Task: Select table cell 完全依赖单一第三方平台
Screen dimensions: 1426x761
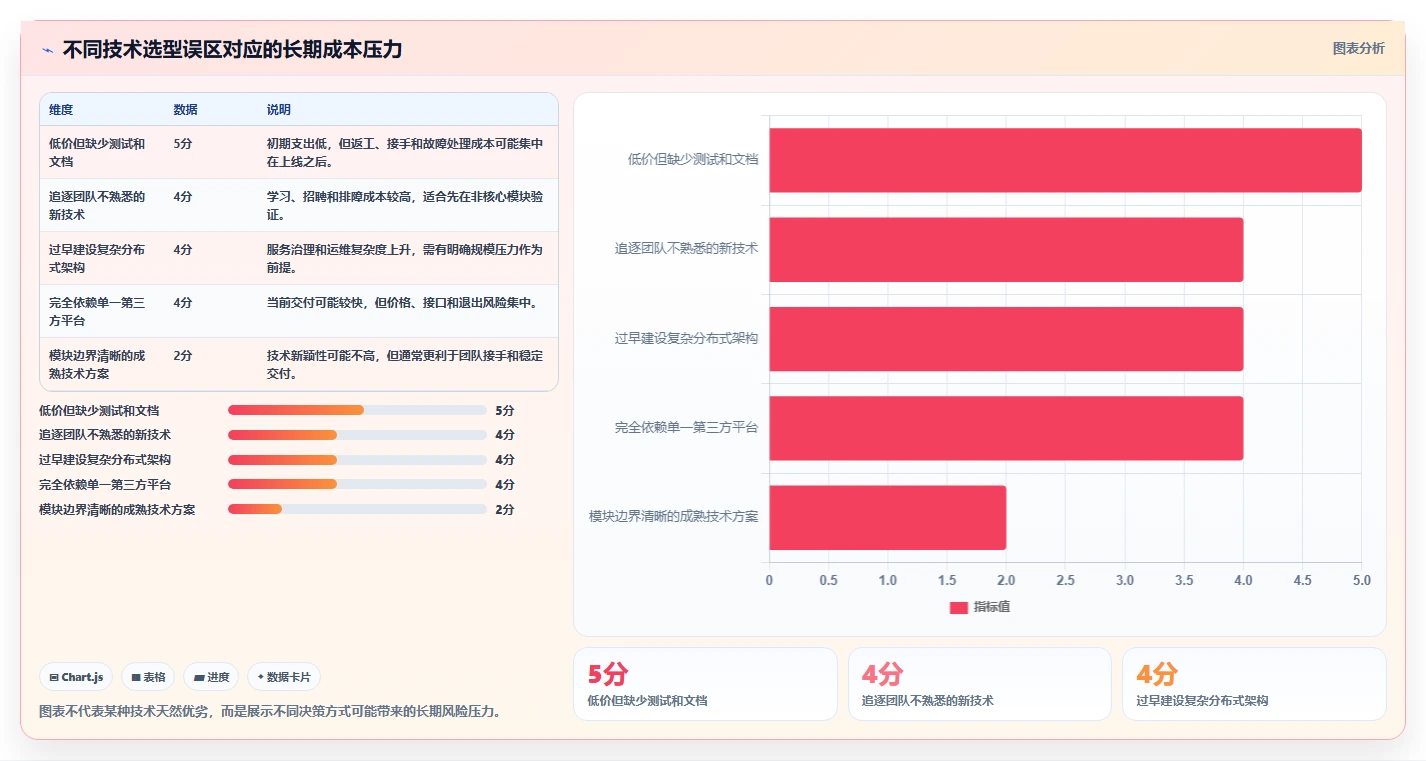Action: 100,311
